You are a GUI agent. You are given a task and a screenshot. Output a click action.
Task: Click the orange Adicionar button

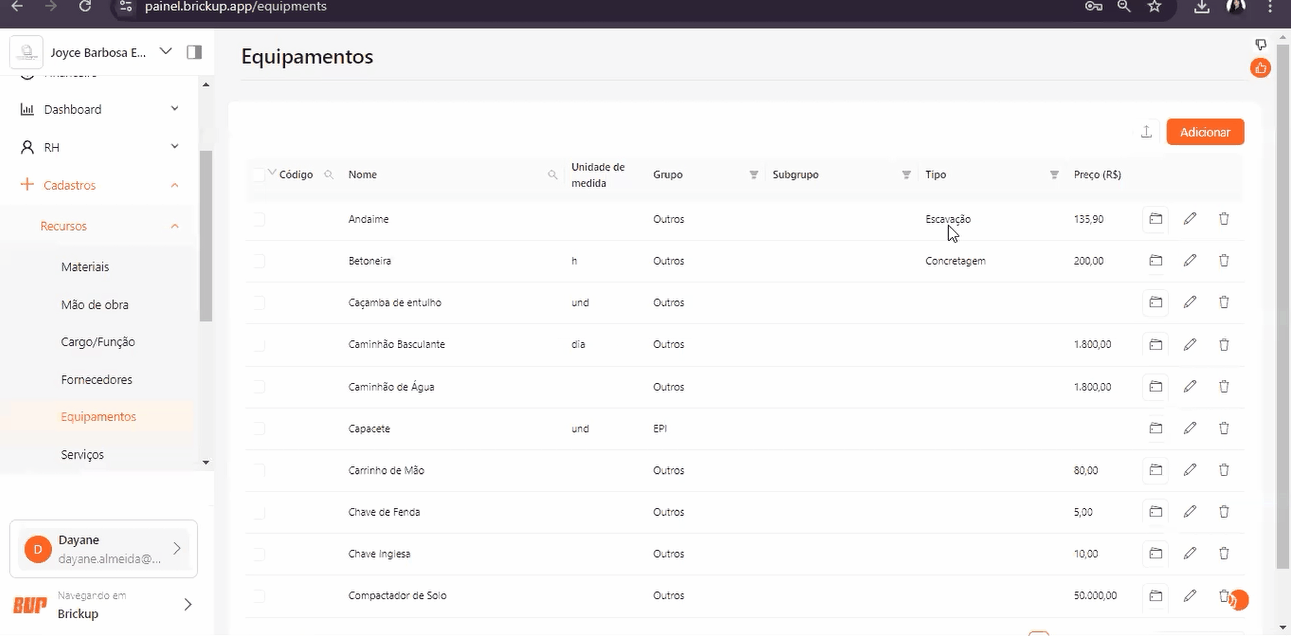tap(1205, 132)
